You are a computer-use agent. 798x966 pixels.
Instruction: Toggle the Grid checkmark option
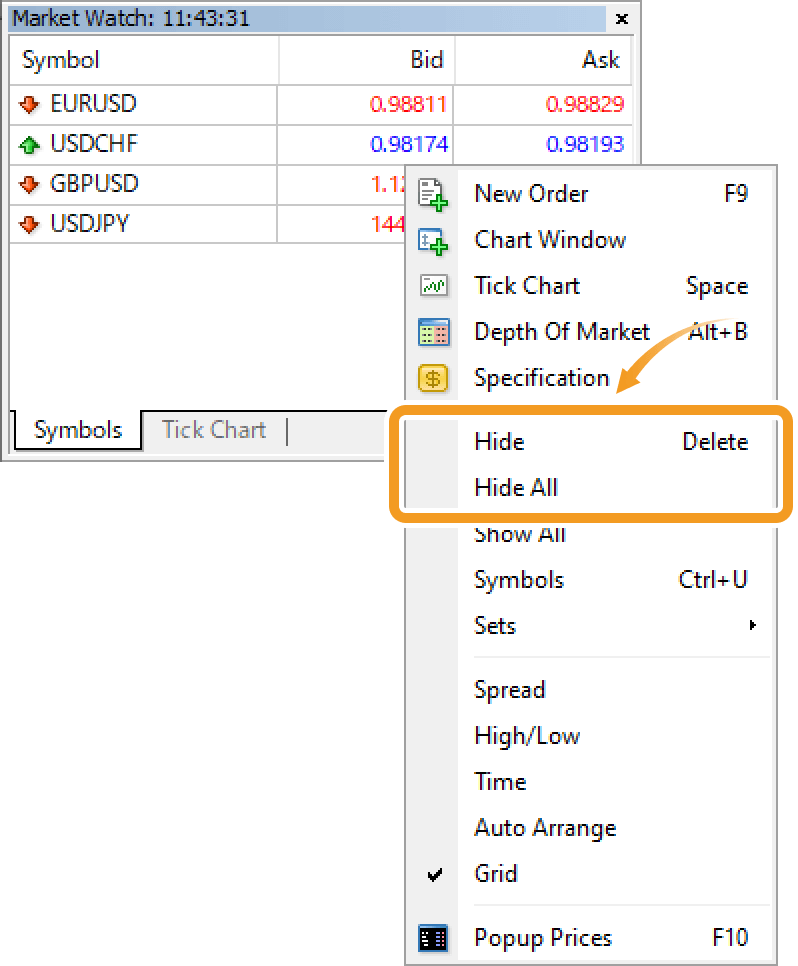point(590,874)
